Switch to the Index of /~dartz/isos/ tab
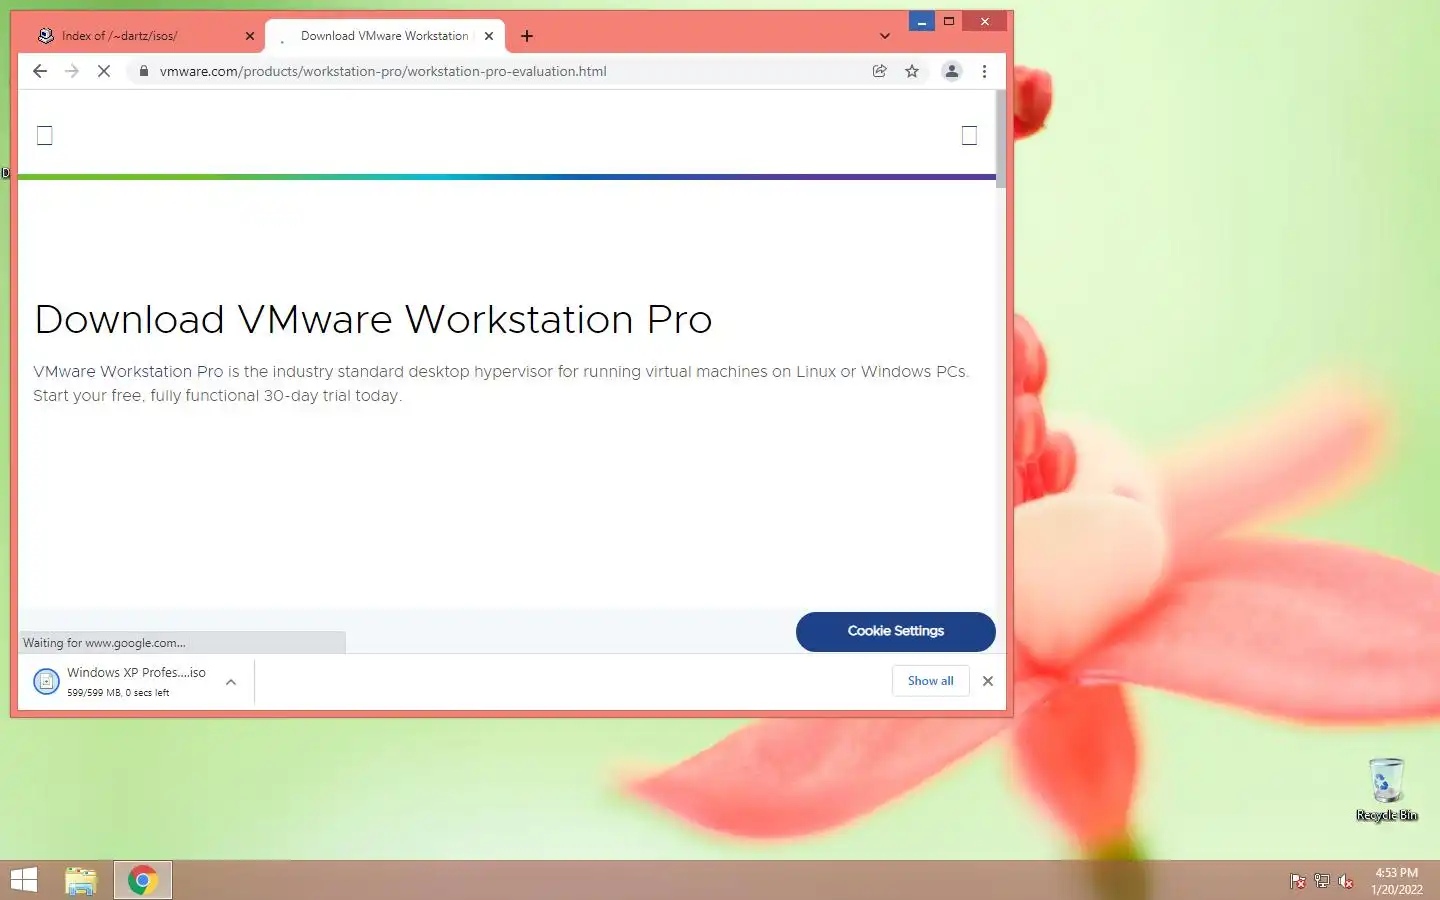Image resolution: width=1440 pixels, height=900 pixels. [145, 36]
